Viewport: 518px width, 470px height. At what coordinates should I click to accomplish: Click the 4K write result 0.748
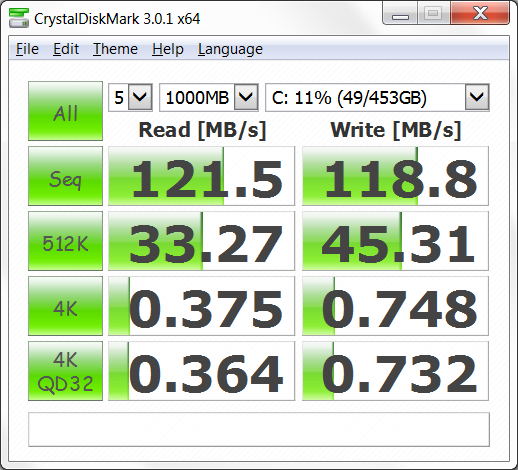[x=395, y=306]
